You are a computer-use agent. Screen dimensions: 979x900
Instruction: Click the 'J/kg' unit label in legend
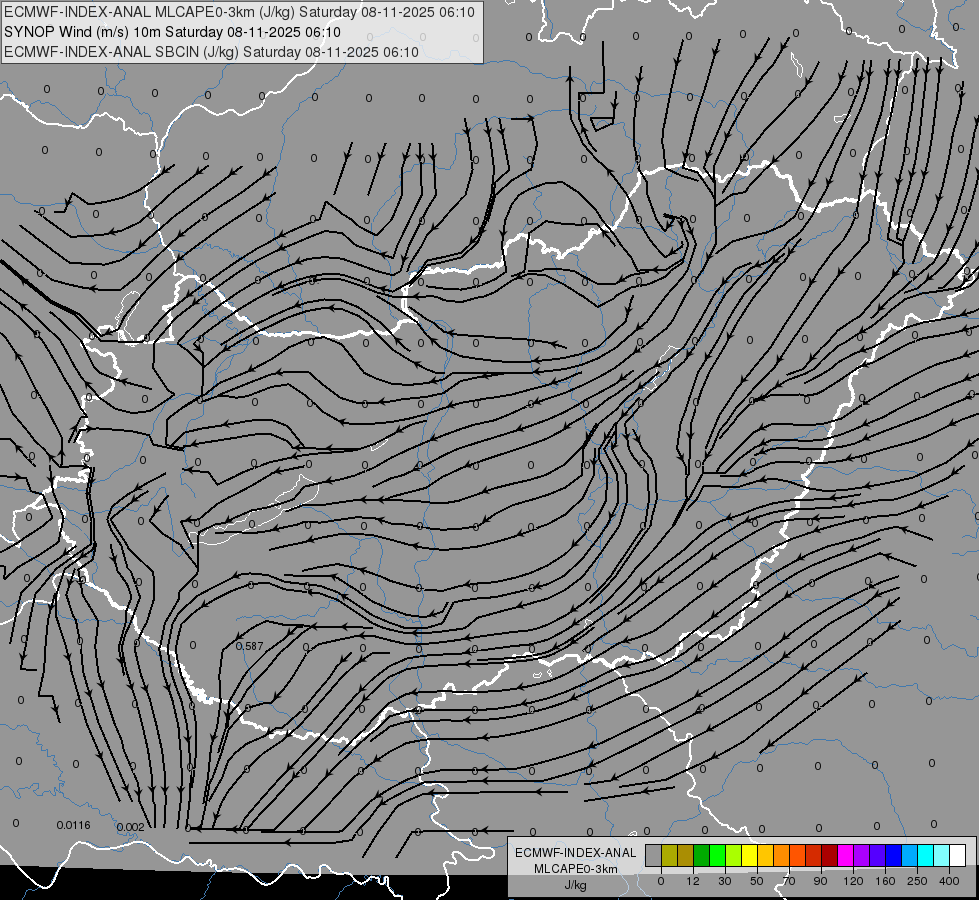click(575, 884)
